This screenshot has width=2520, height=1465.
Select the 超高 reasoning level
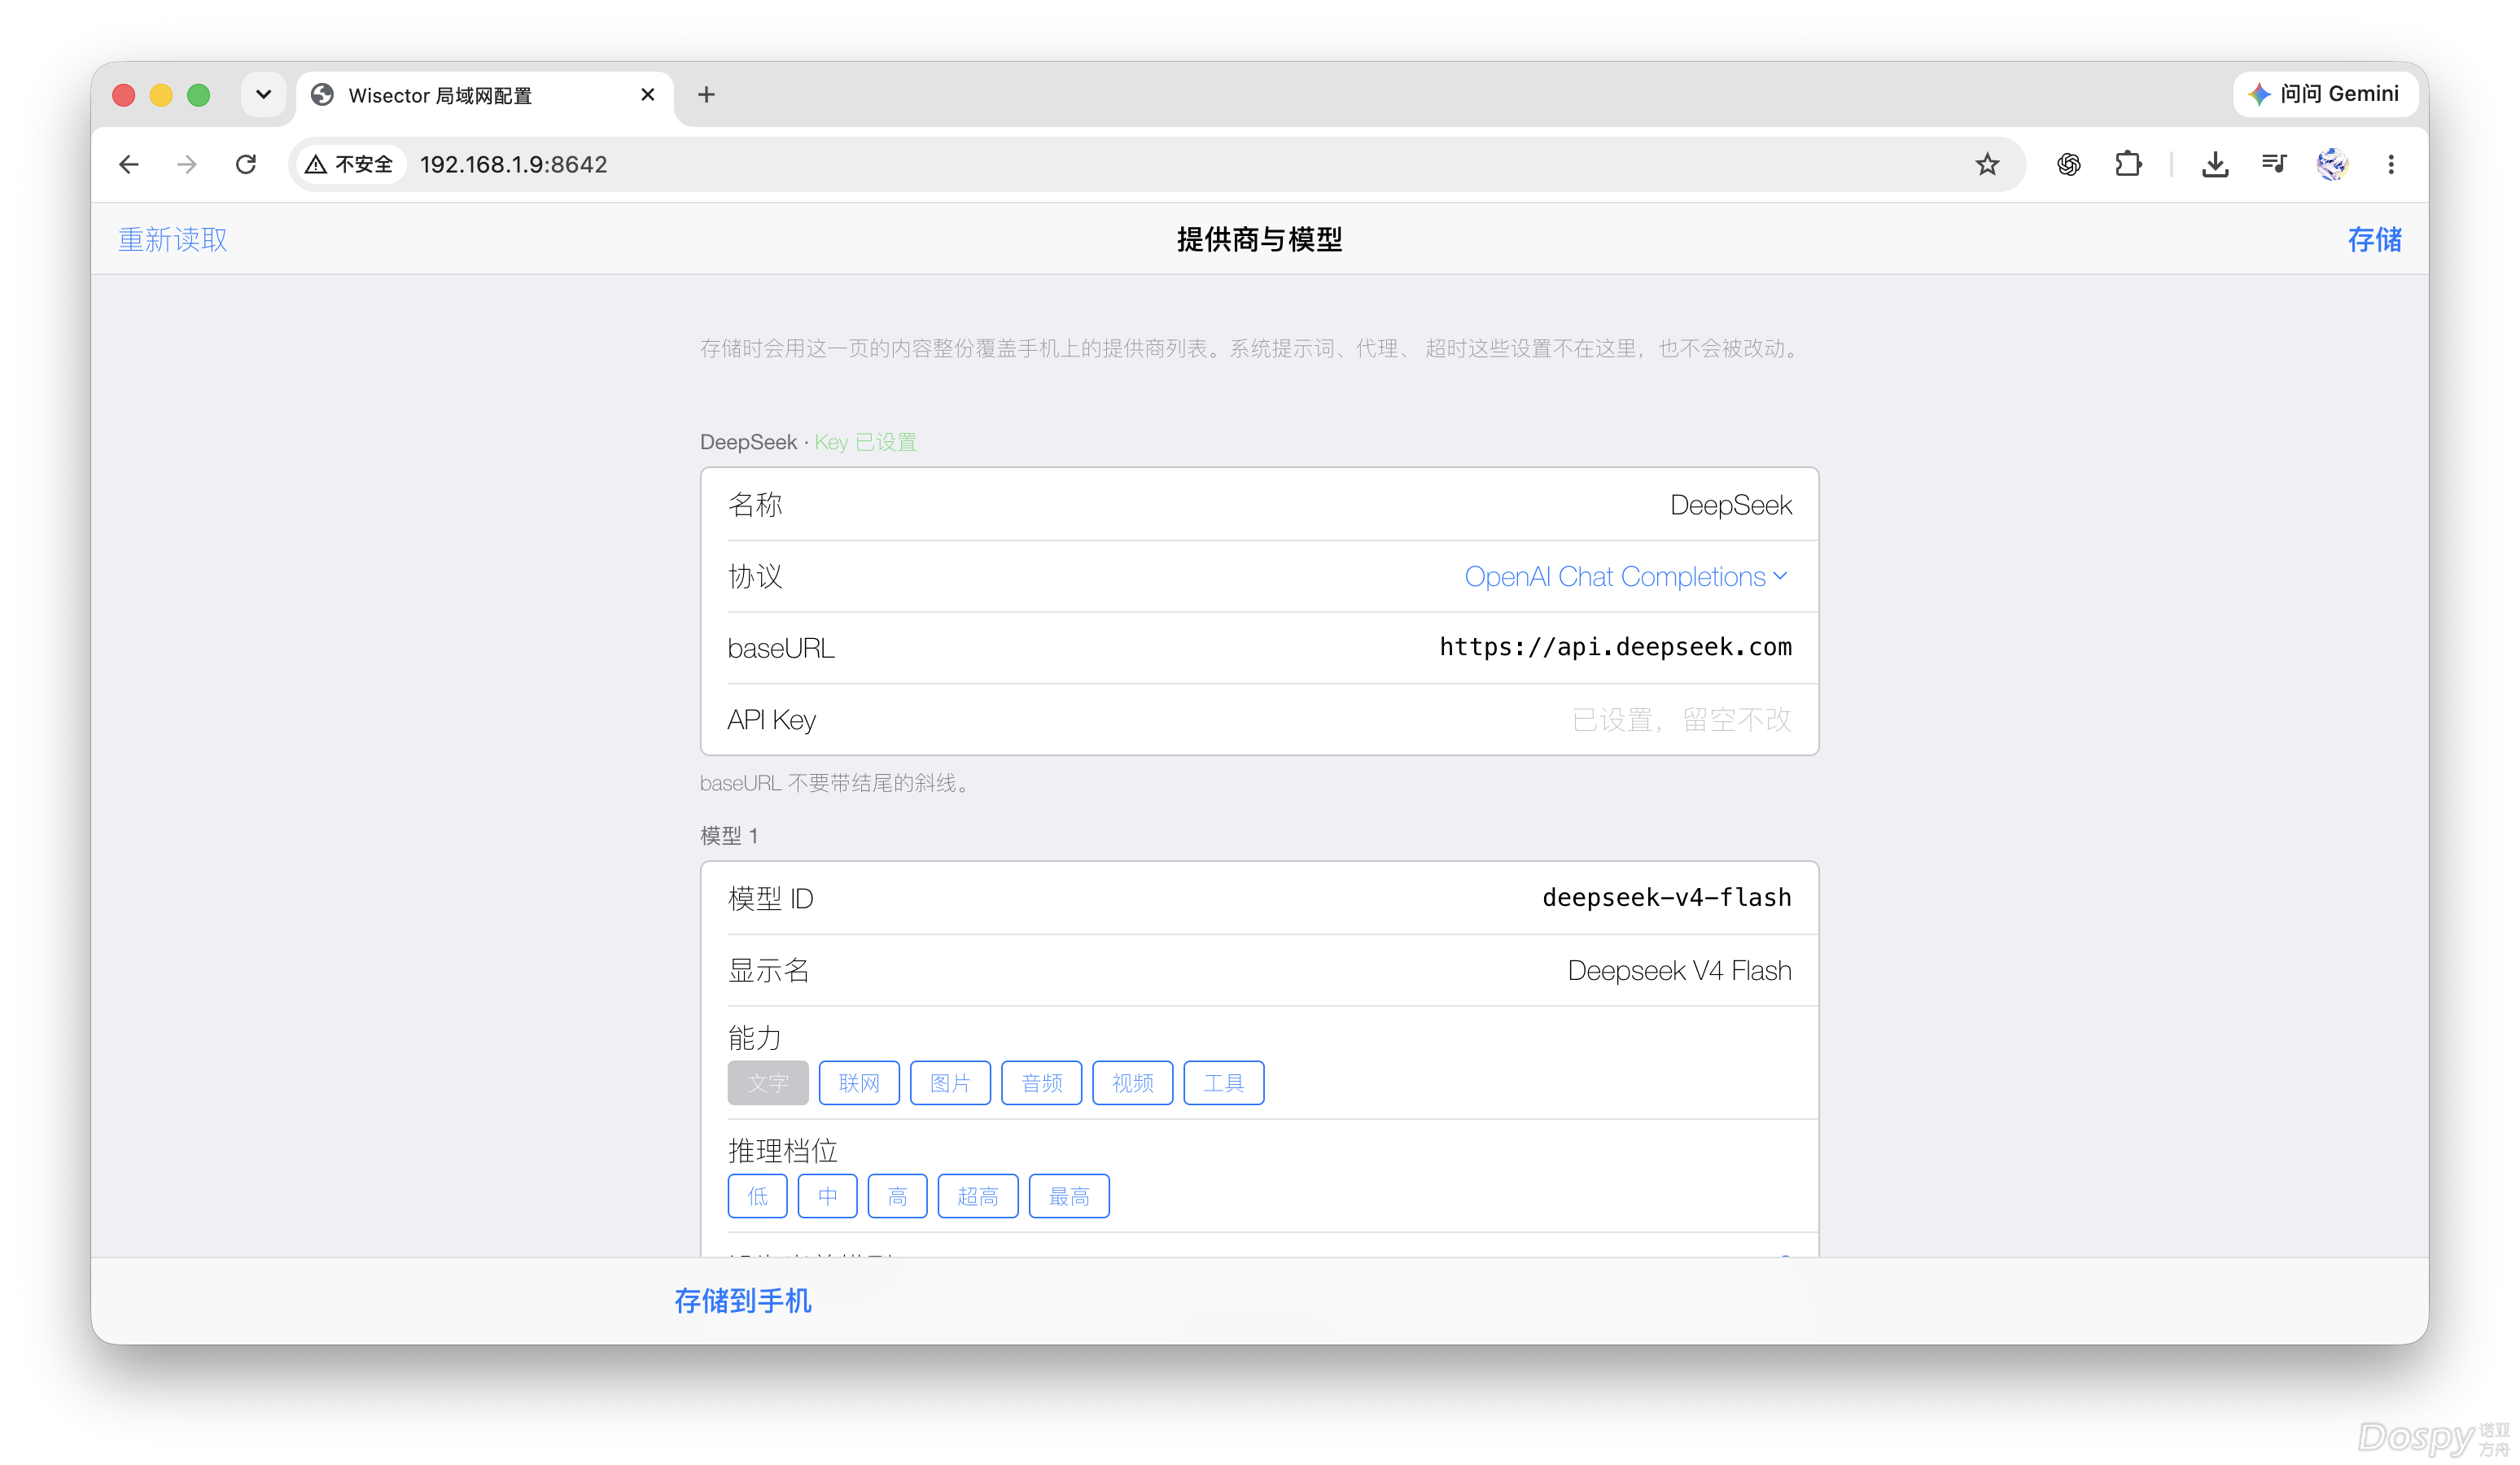977,1196
